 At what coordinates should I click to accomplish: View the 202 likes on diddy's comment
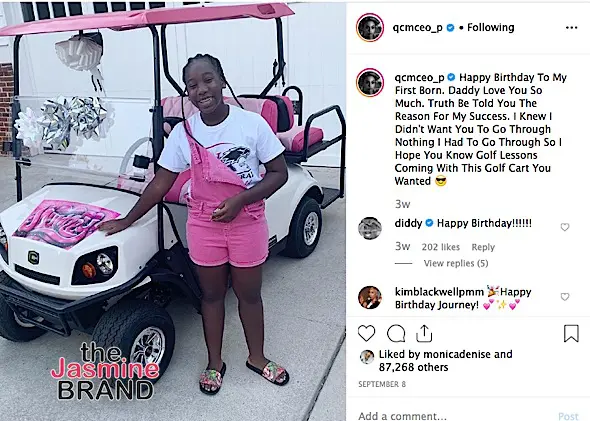click(x=441, y=247)
